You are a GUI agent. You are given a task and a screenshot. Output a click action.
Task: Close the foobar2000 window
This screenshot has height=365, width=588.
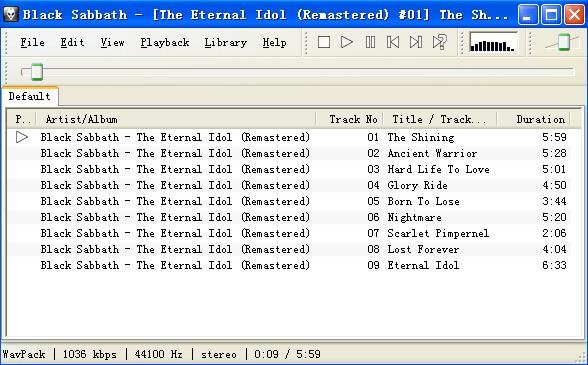tap(574, 15)
